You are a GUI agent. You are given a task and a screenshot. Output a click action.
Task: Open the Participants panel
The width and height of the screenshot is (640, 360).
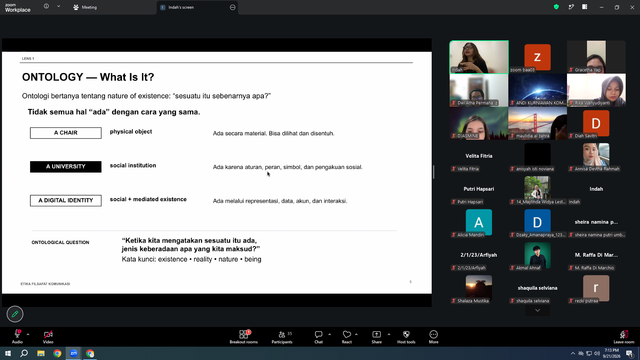pyautogui.click(x=282, y=337)
